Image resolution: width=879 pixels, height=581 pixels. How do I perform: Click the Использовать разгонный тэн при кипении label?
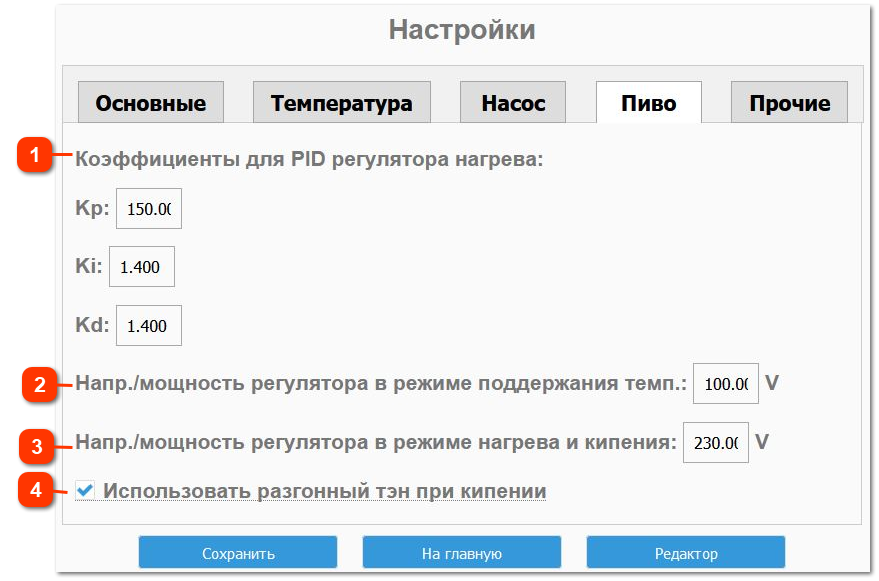[325, 491]
